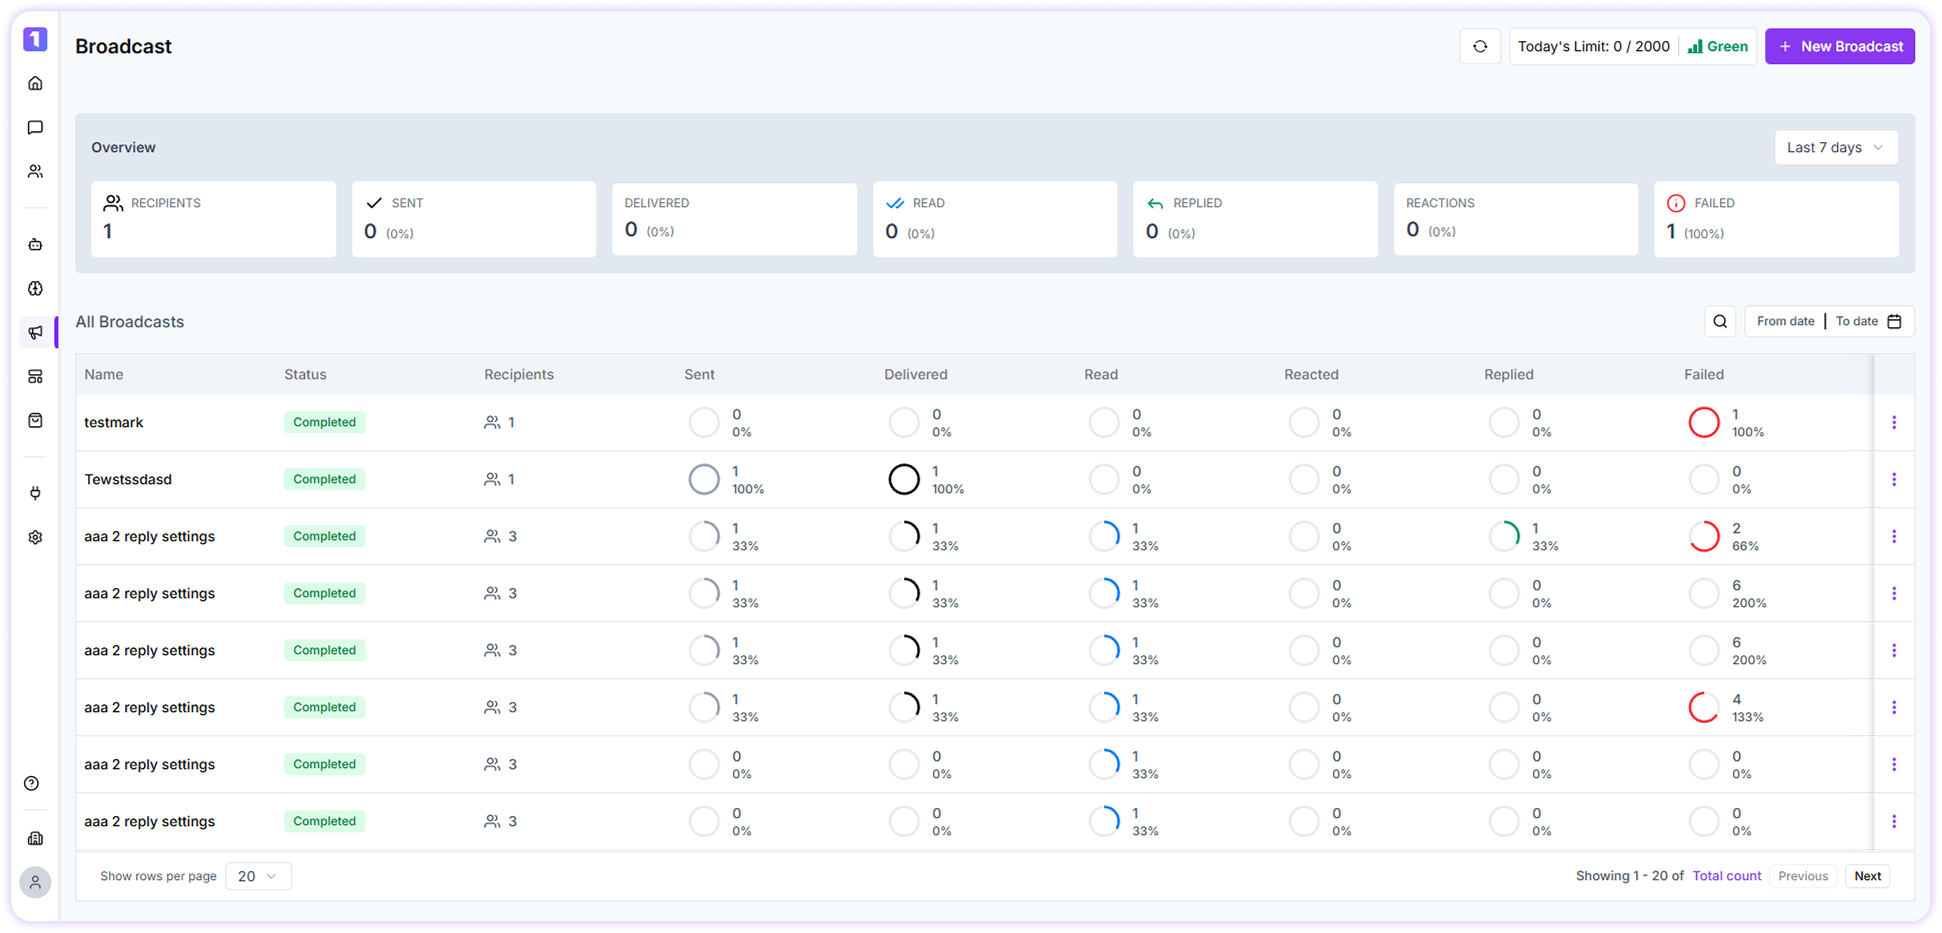Open the three-dot menu for testmark broadcast
The height and width of the screenshot is (933, 1942).
(x=1895, y=422)
